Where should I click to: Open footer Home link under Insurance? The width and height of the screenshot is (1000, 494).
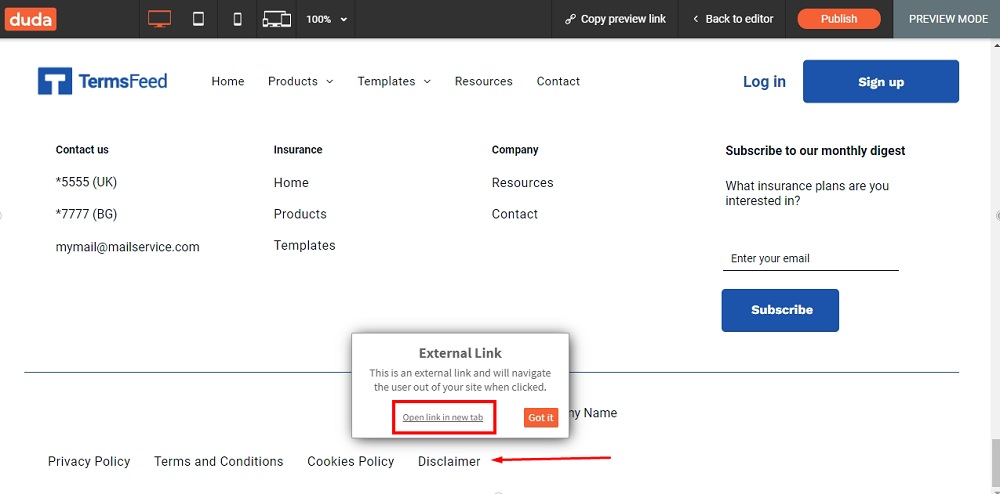[x=291, y=182]
